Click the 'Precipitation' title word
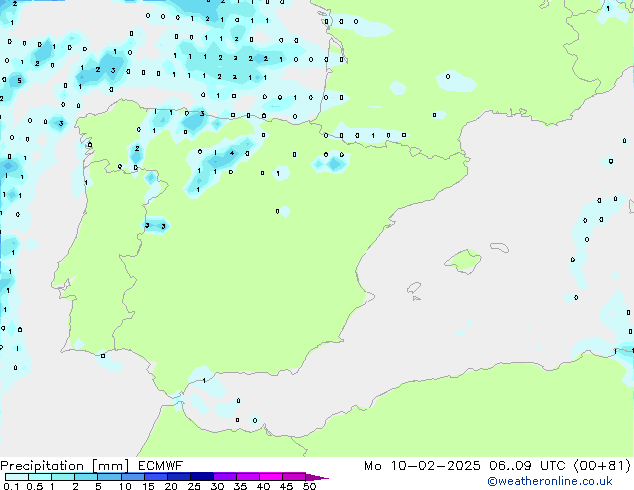The height and width of the screenshot is (490, 634). [42, 466]
